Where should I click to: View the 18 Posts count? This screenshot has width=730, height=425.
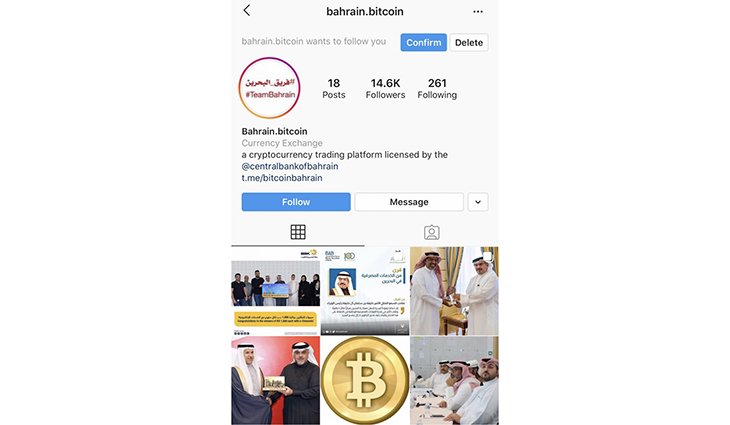tap(334, 88)
